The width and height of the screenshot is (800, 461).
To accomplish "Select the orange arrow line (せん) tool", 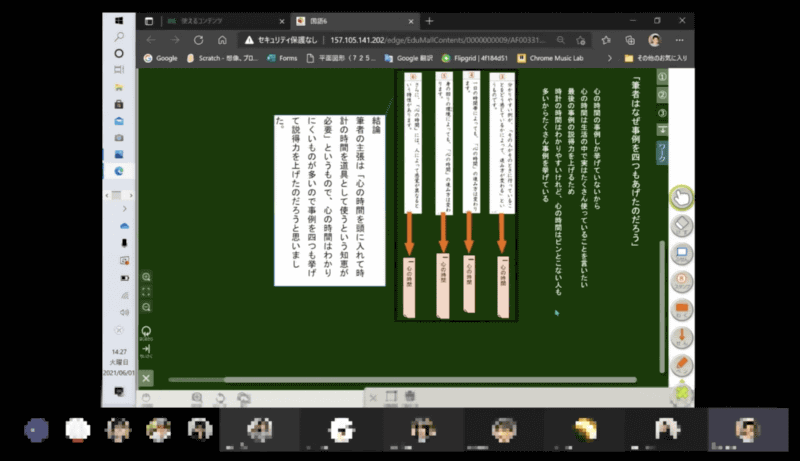I will [x=682, y=337].
